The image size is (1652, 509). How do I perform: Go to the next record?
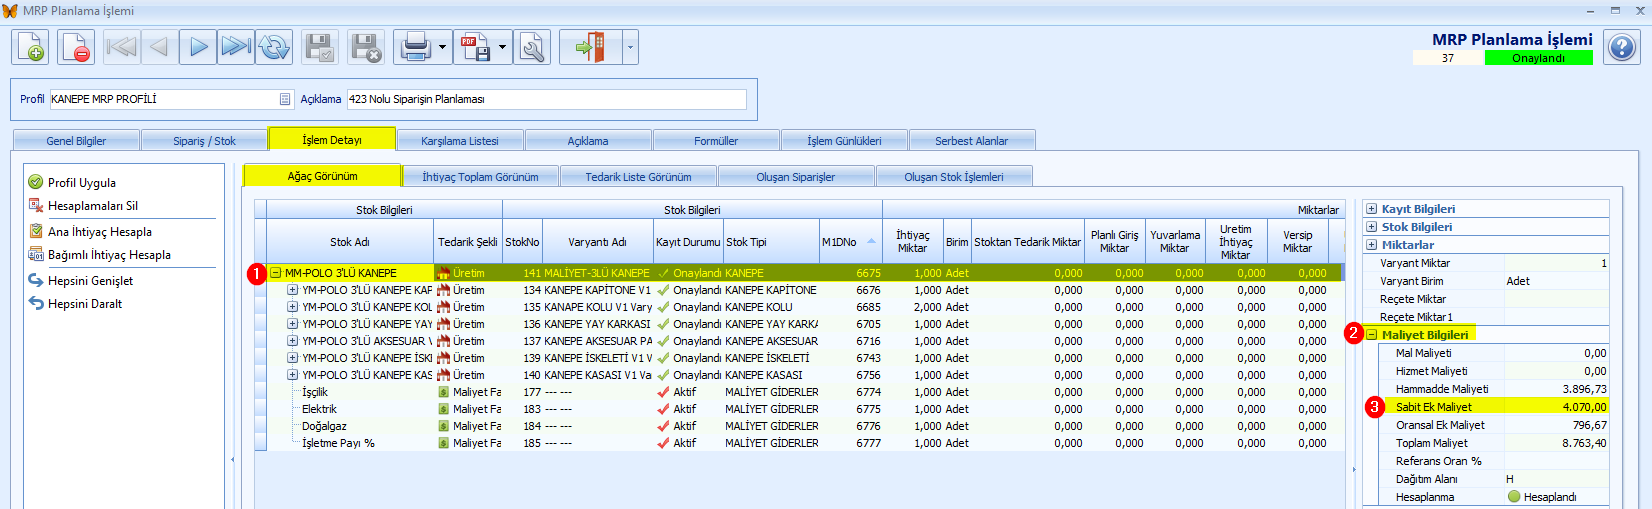tap(198, 47)
